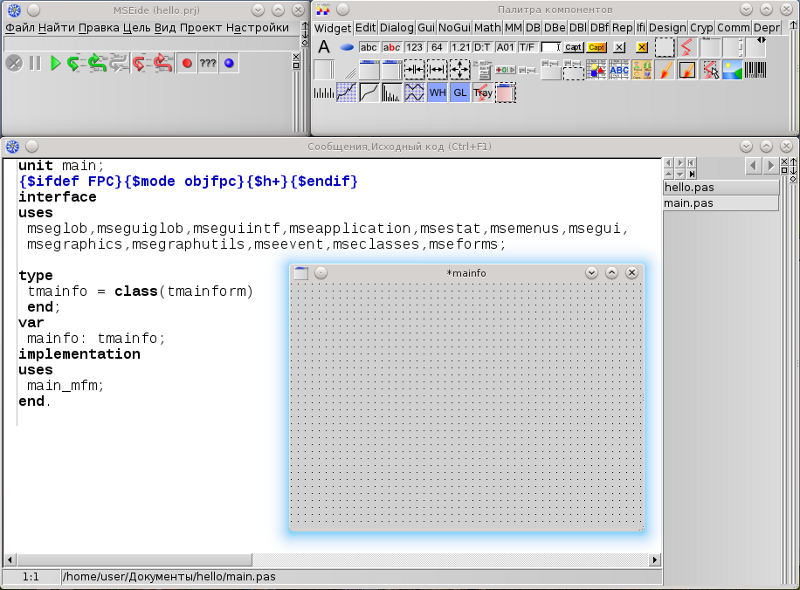The image size is (800, 590).
Task: Switch to the hello.pas source file
Action: [x=720, y=187]
